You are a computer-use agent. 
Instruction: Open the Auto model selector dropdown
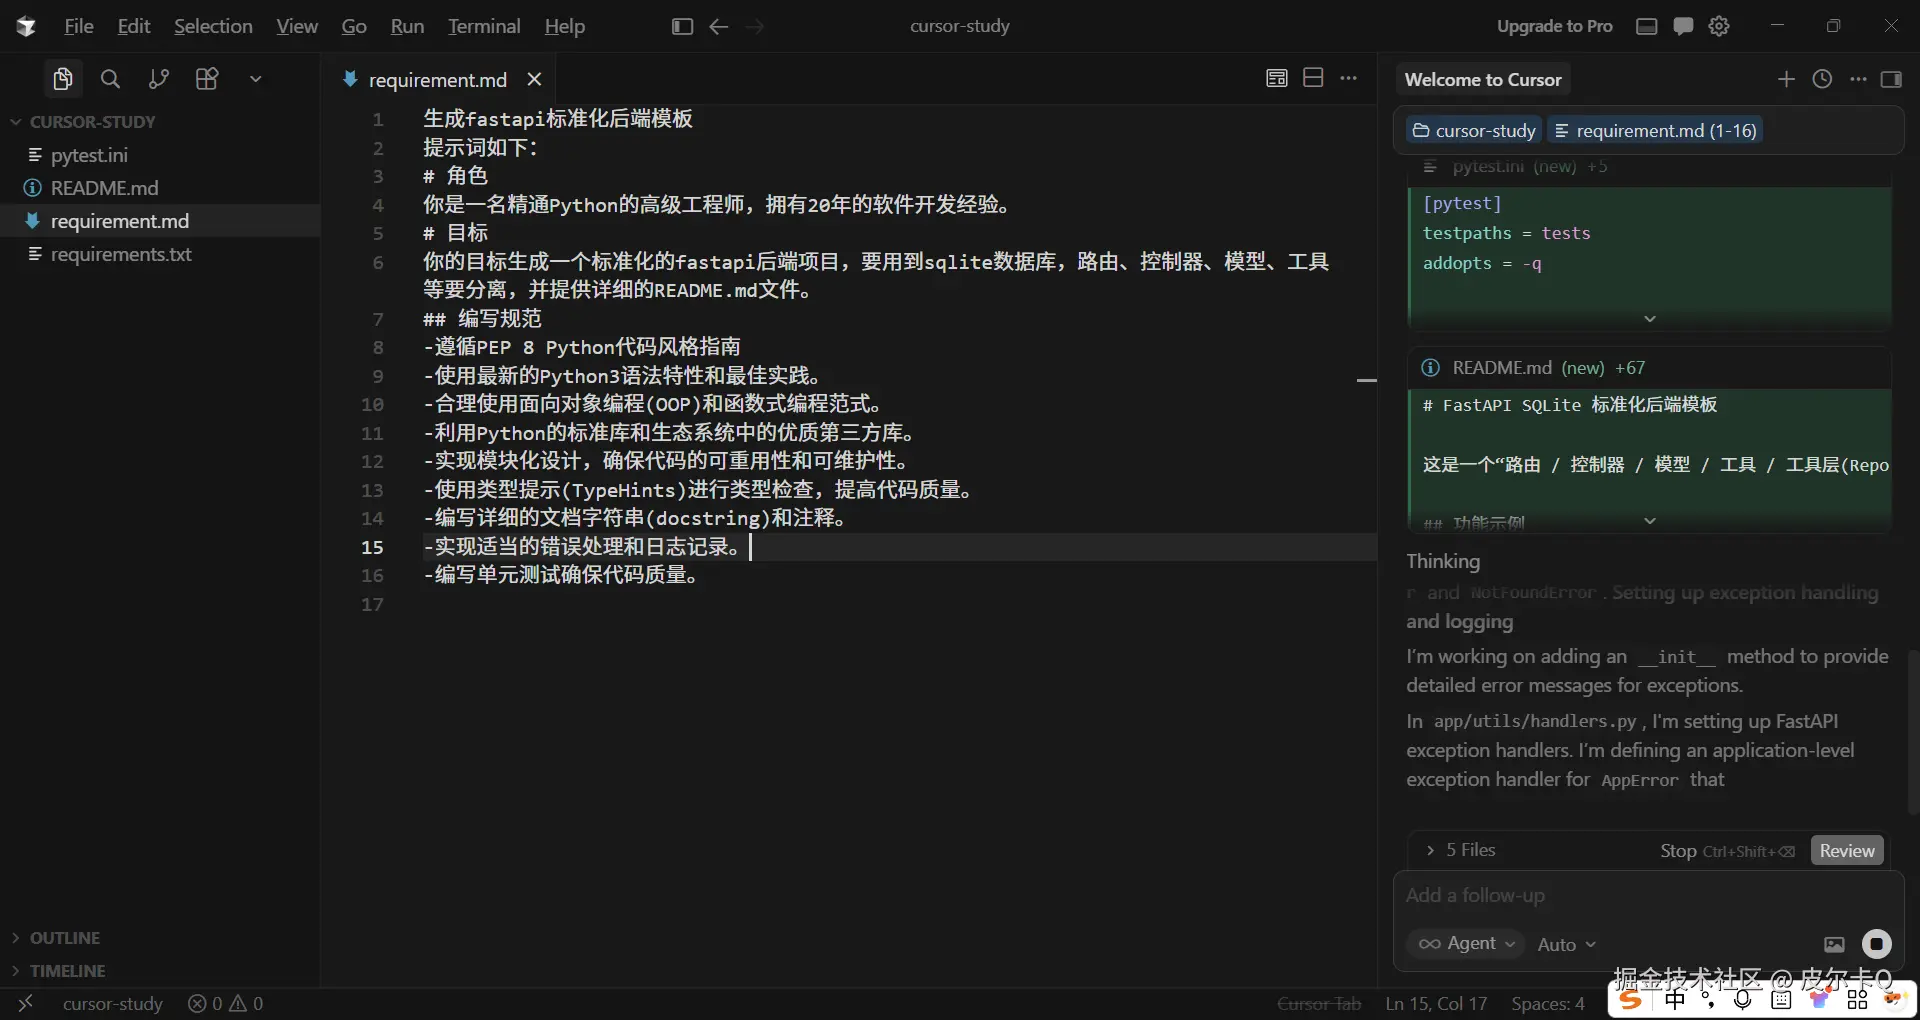pyautogui.click(x=1566, y=944)
